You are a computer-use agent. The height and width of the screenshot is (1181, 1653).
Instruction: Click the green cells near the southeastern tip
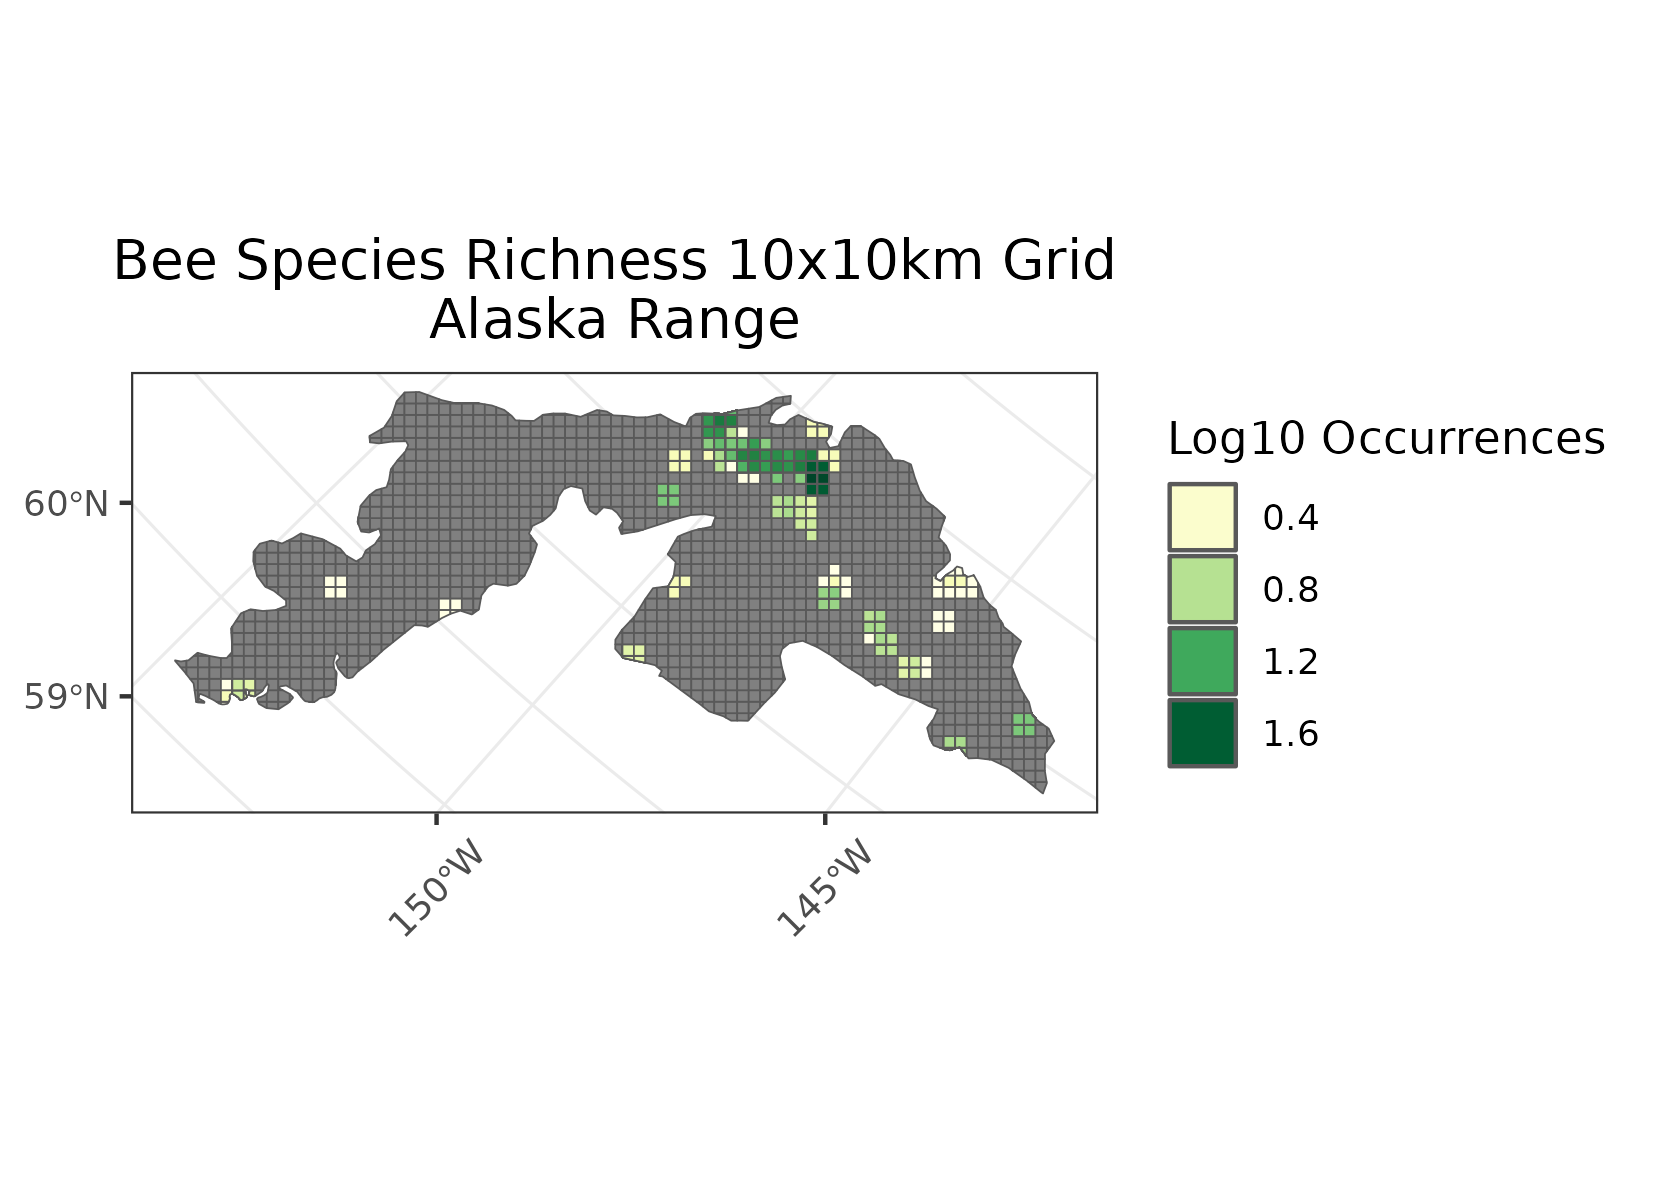(1023, 725)
